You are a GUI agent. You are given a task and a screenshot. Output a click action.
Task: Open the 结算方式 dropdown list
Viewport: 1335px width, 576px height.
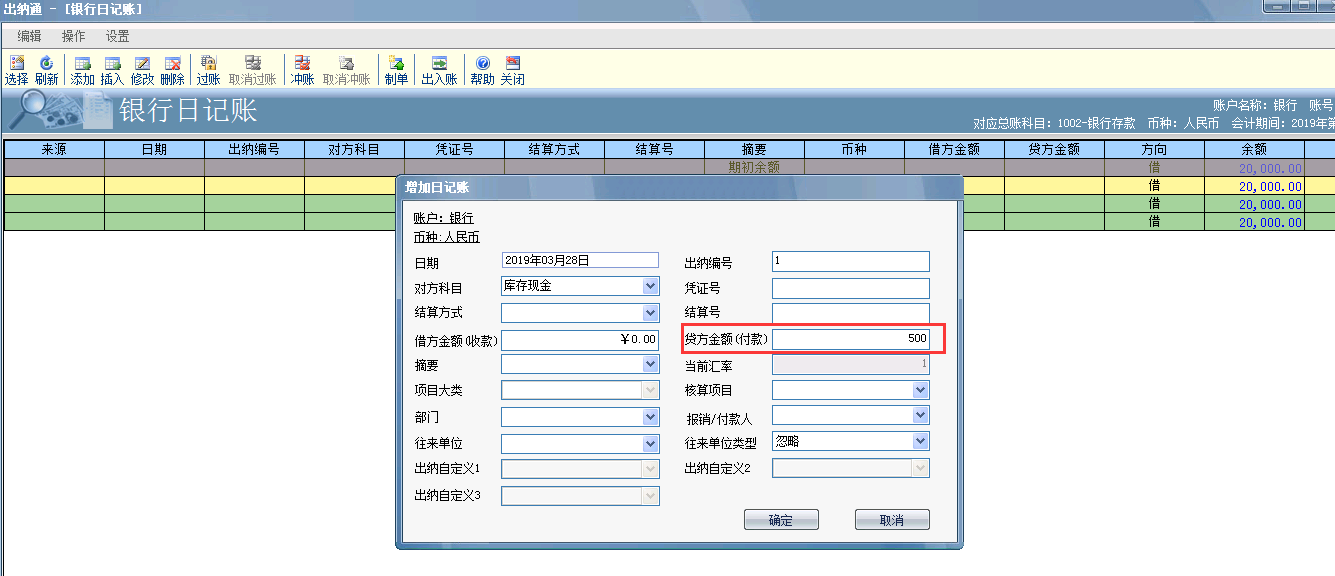coord(651,312)
